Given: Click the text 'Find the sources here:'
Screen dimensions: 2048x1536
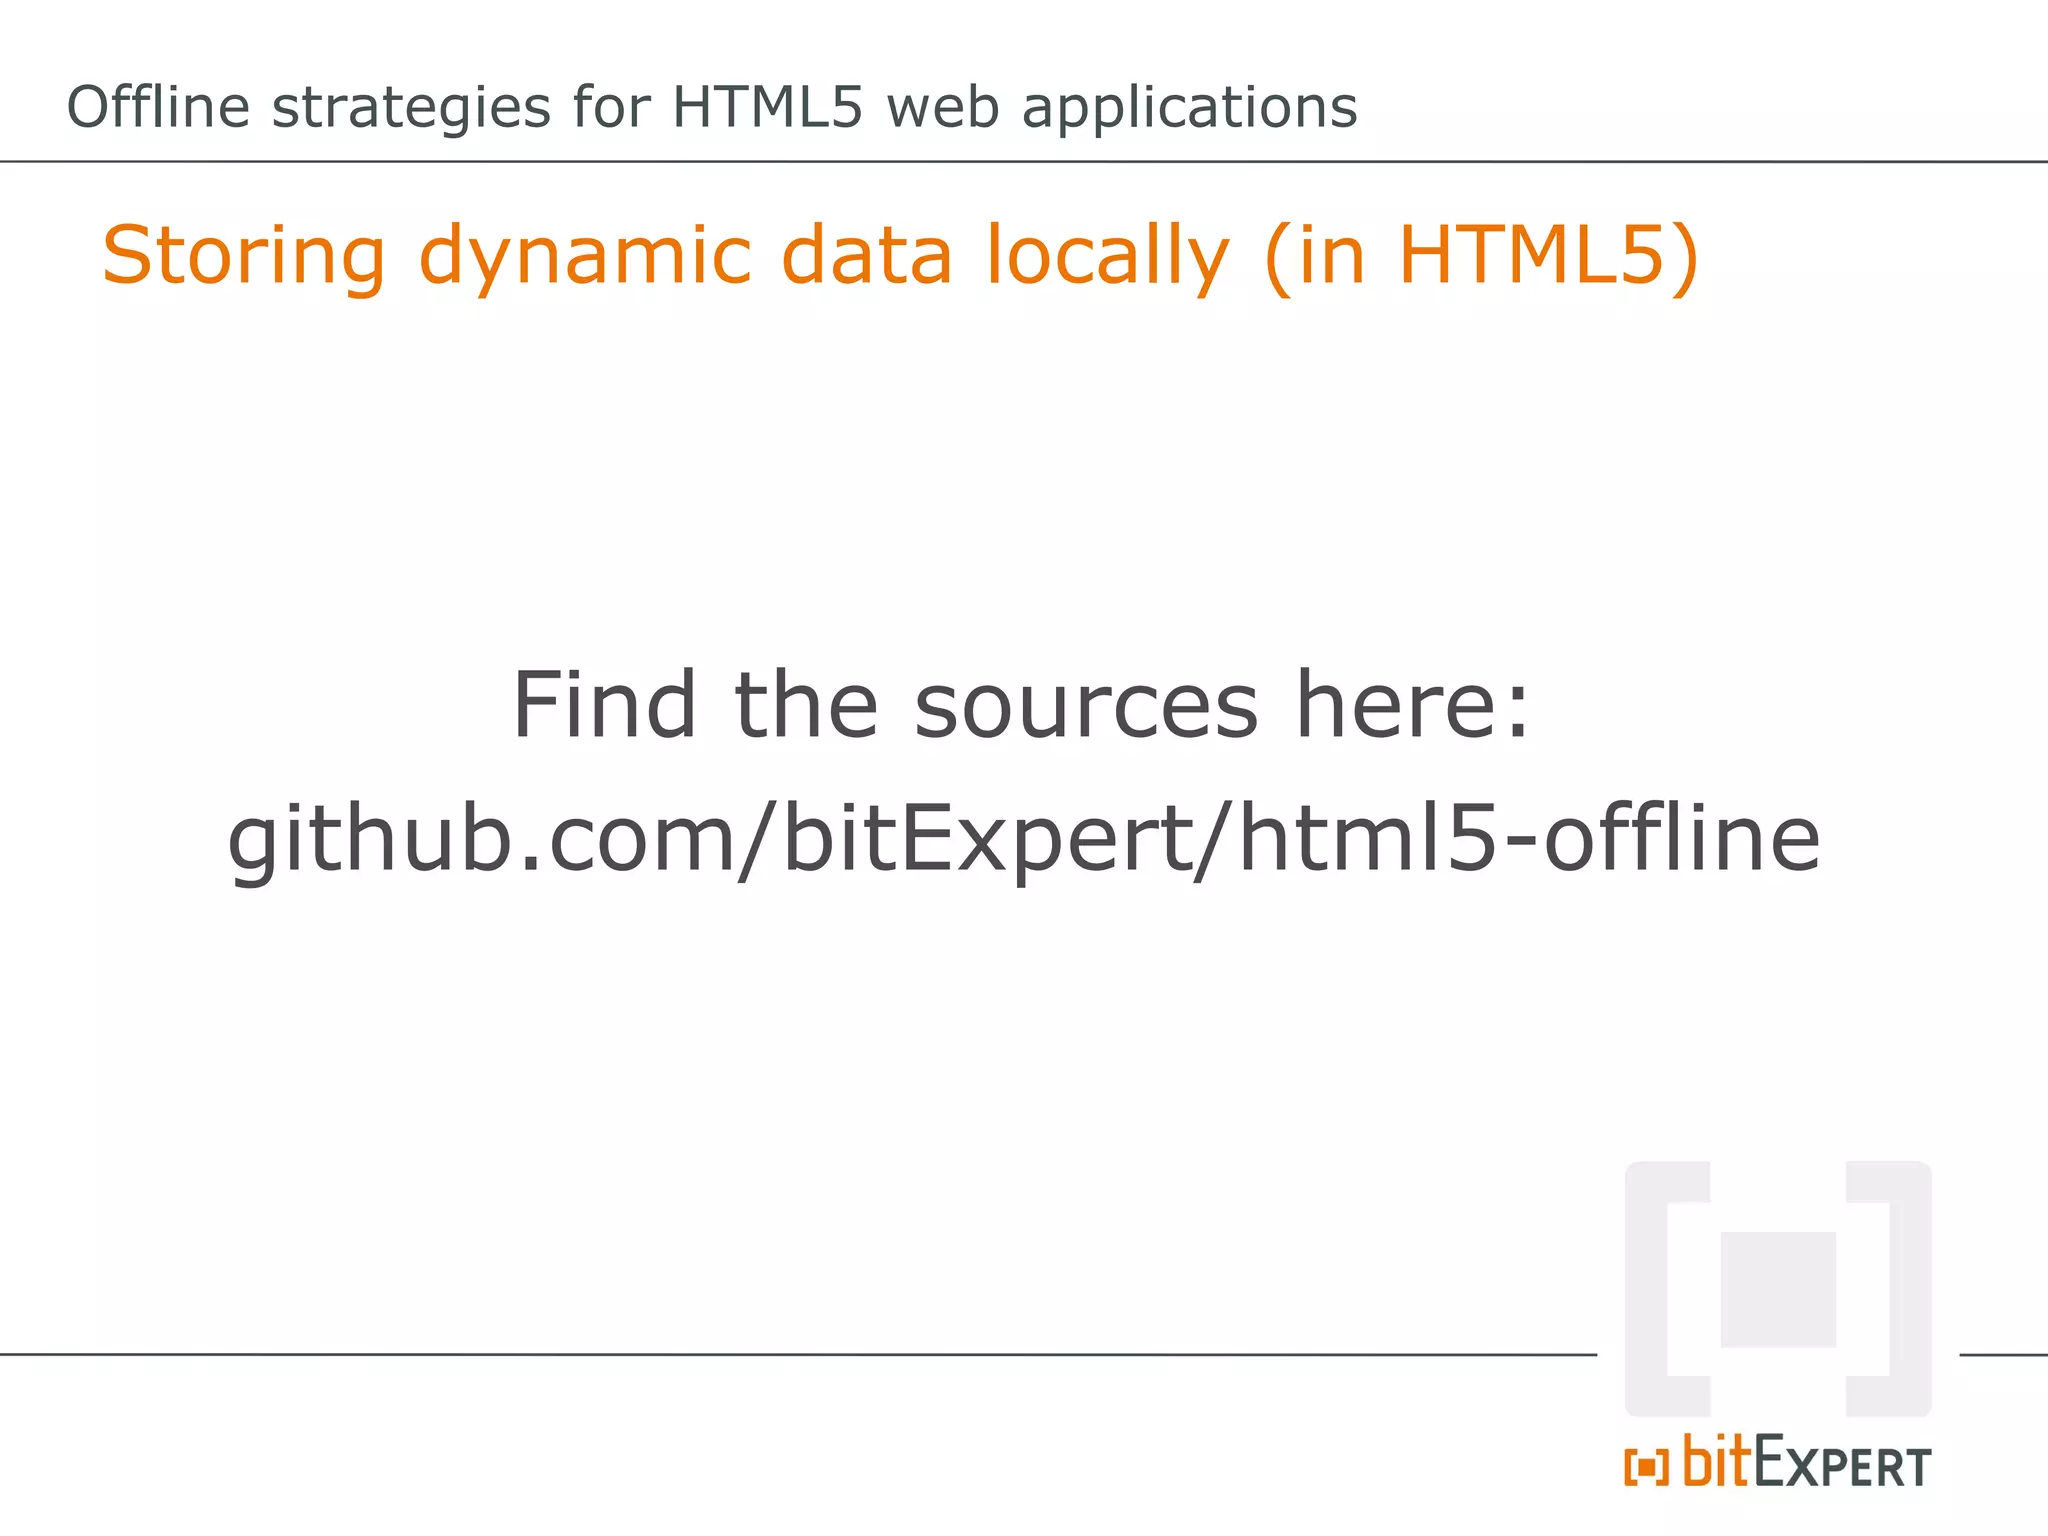Looking at the screenshot, I should [1021, 705].
